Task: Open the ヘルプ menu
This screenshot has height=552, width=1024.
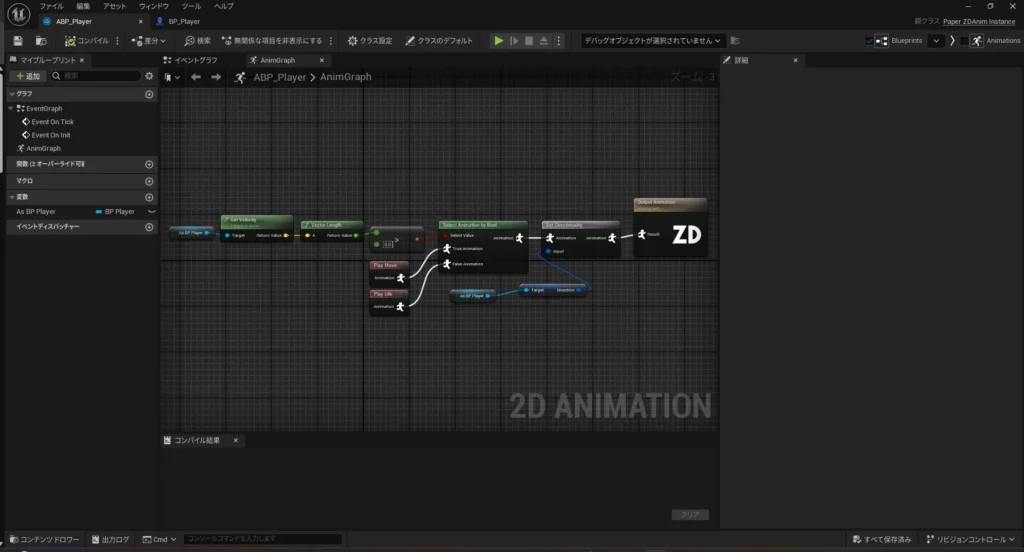Action: click(224, 6)
